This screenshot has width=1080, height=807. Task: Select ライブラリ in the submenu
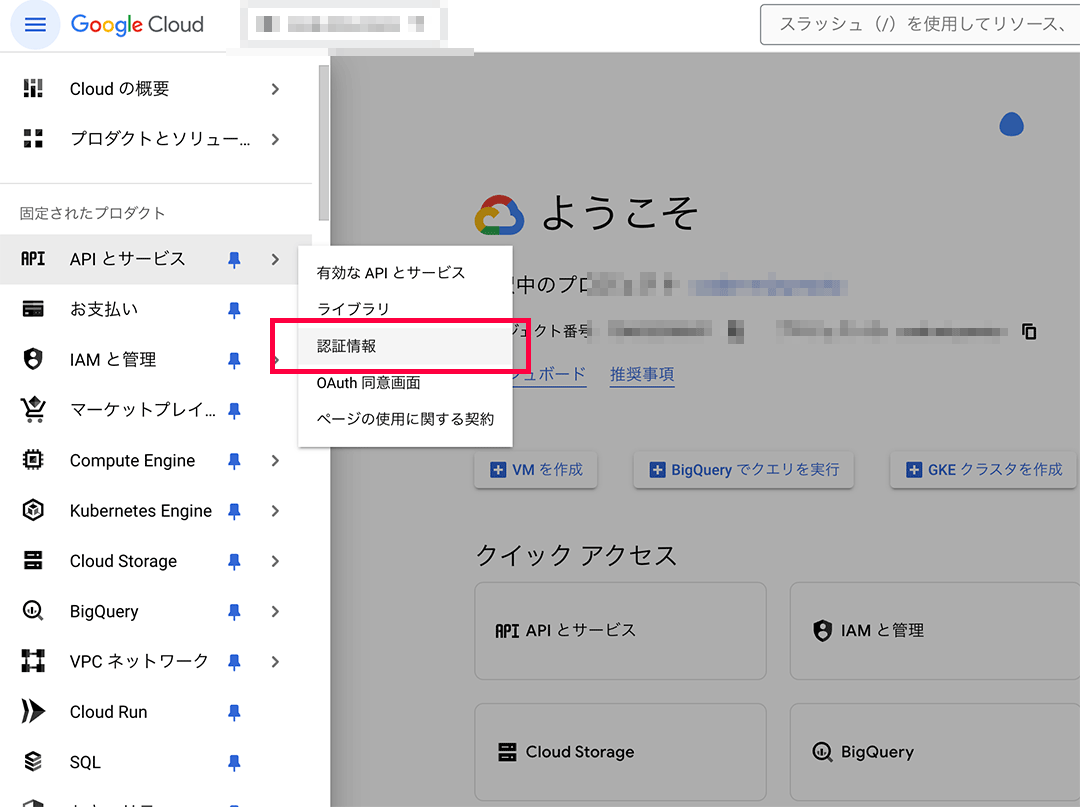(x=405, y=309)
